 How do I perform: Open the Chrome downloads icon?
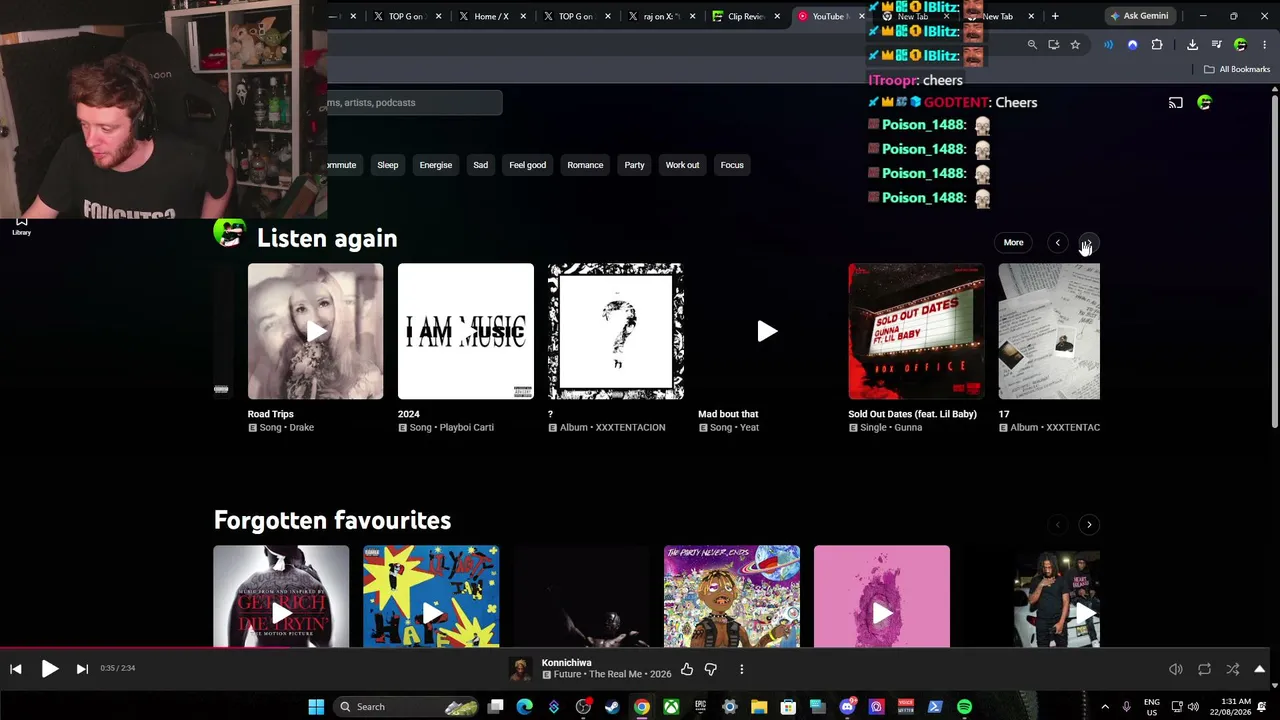pyautogui.click(x=1192, y=45)
